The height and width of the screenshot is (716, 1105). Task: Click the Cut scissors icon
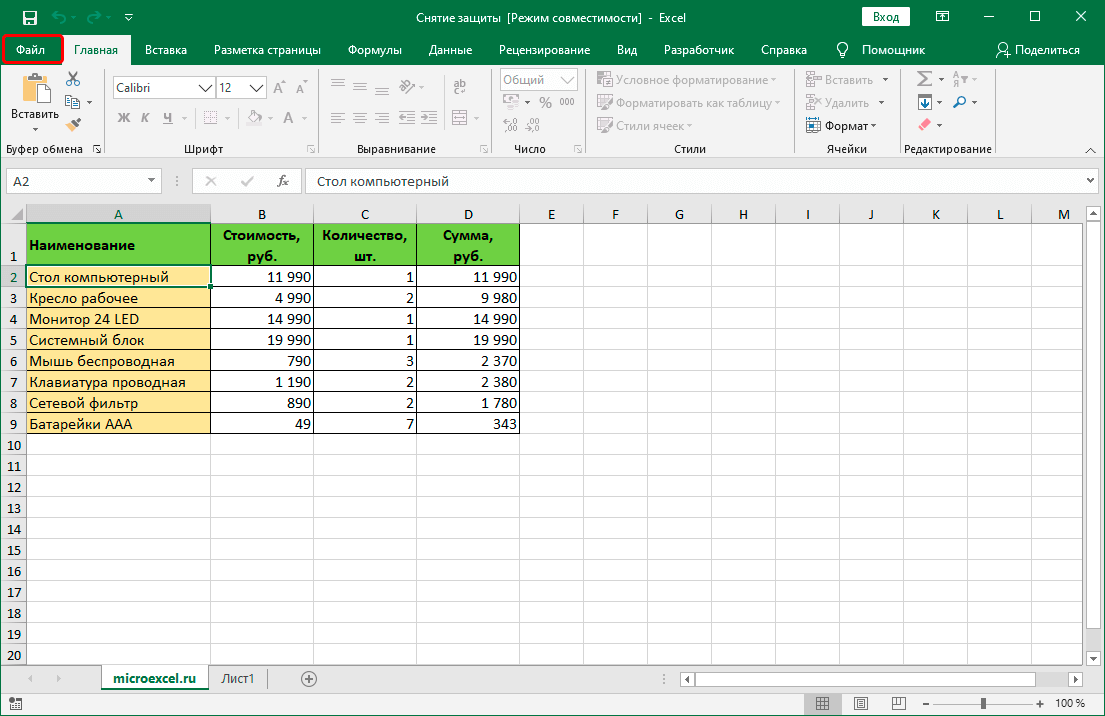pyautogui.click(x=72, y=79)
